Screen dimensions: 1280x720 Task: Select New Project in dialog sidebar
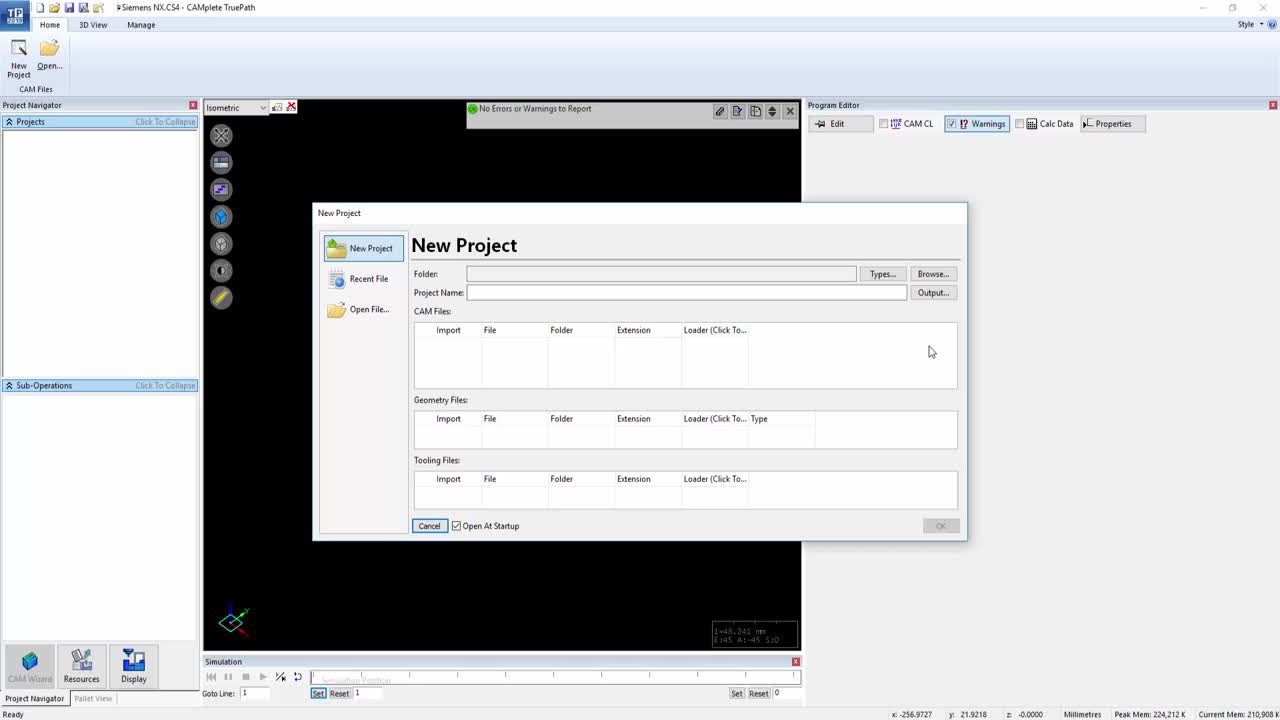click(363, 248)
